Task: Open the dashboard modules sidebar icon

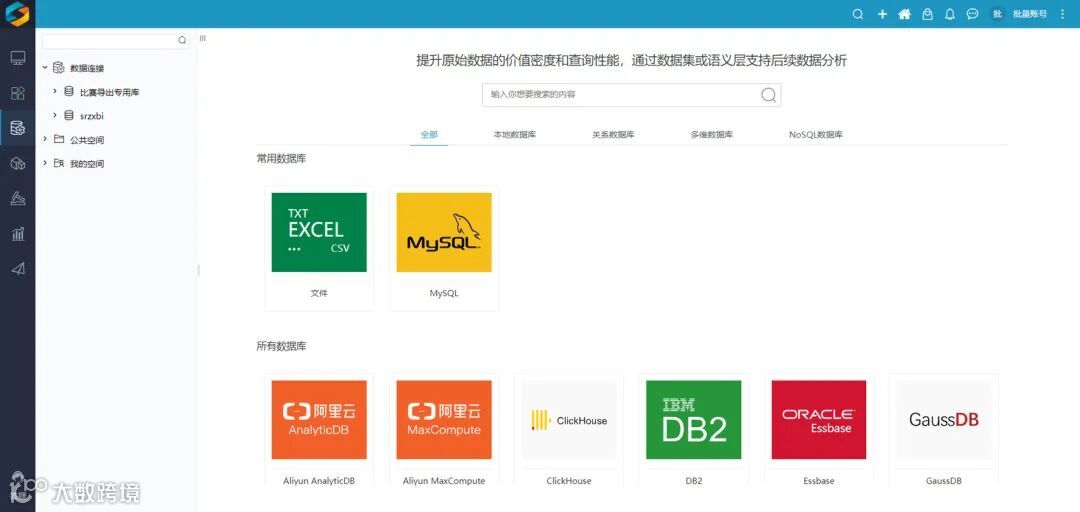Action: pyautogui.click(x=18, y=93)
